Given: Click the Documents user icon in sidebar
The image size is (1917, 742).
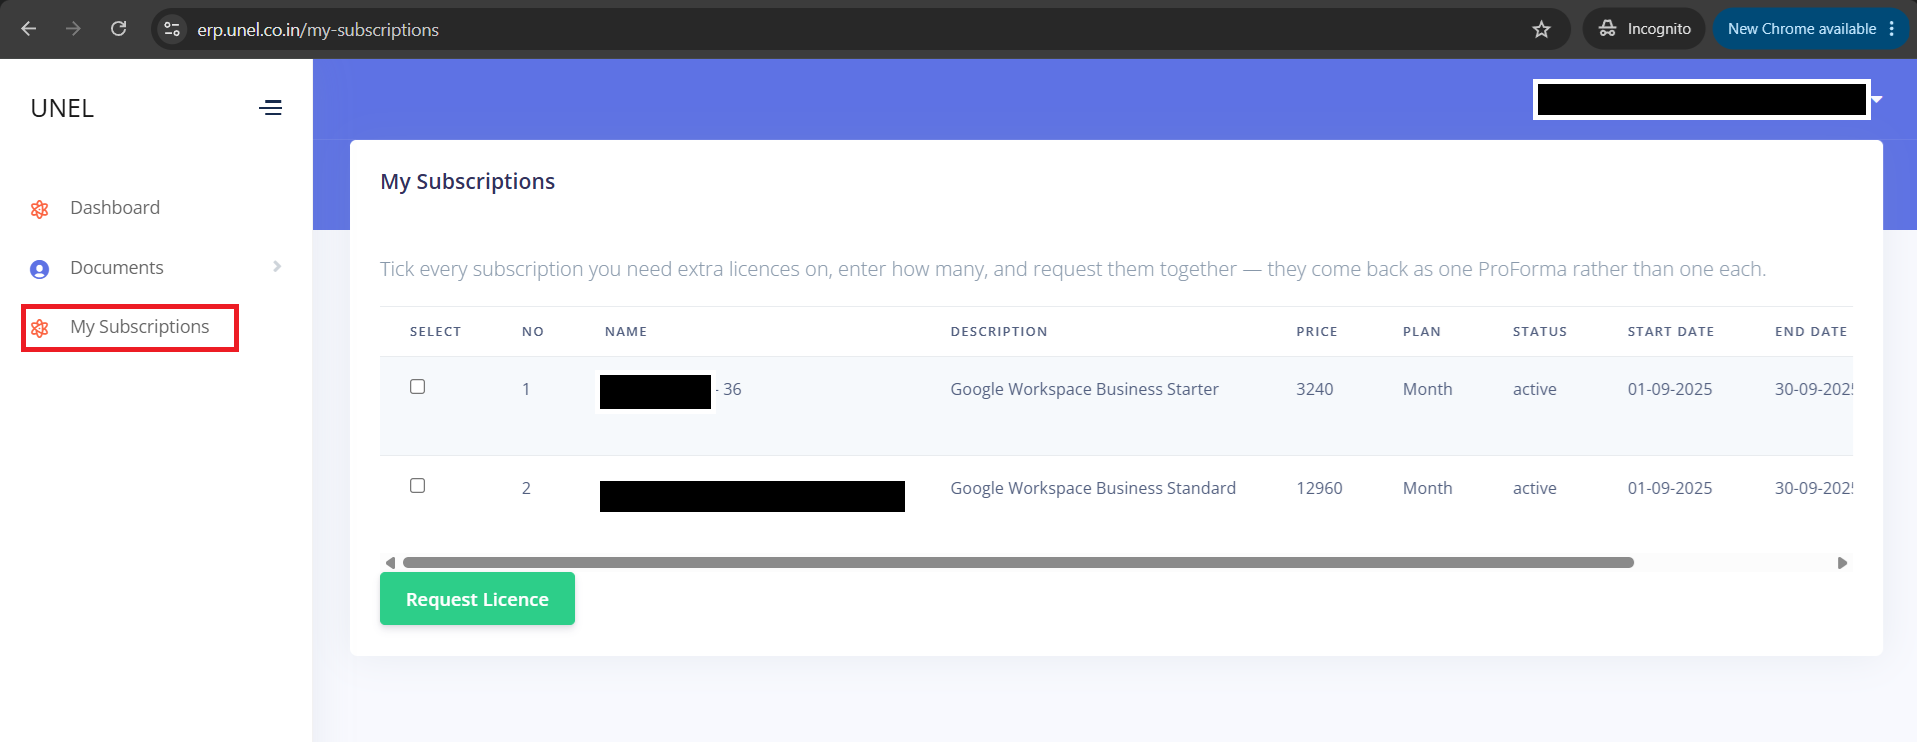Looking at the screenshot, I should (40, 269).
